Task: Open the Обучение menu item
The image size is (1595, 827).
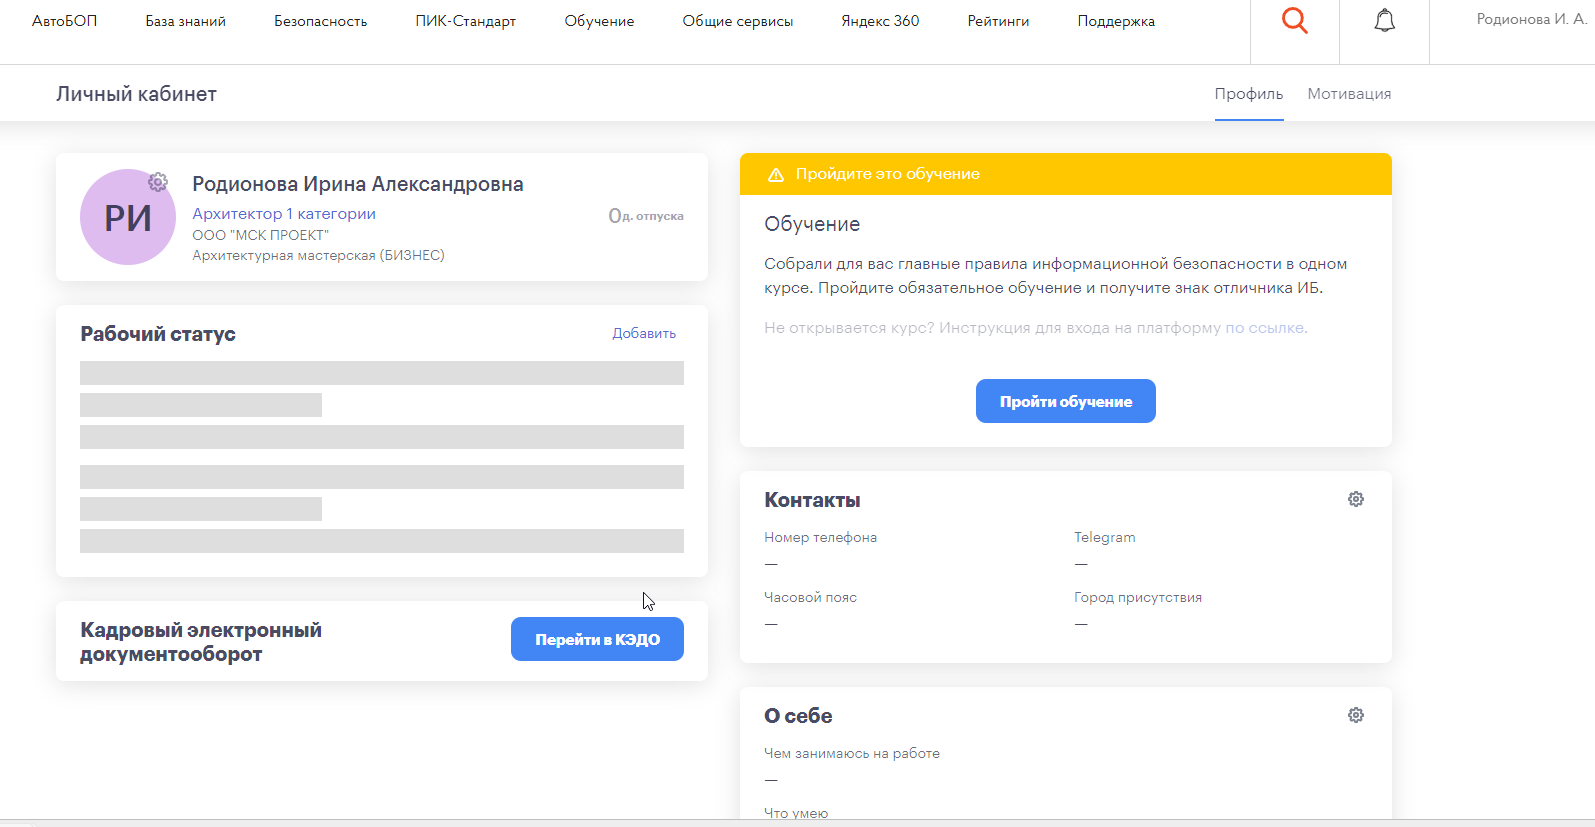Action: (x=599, y=21)
